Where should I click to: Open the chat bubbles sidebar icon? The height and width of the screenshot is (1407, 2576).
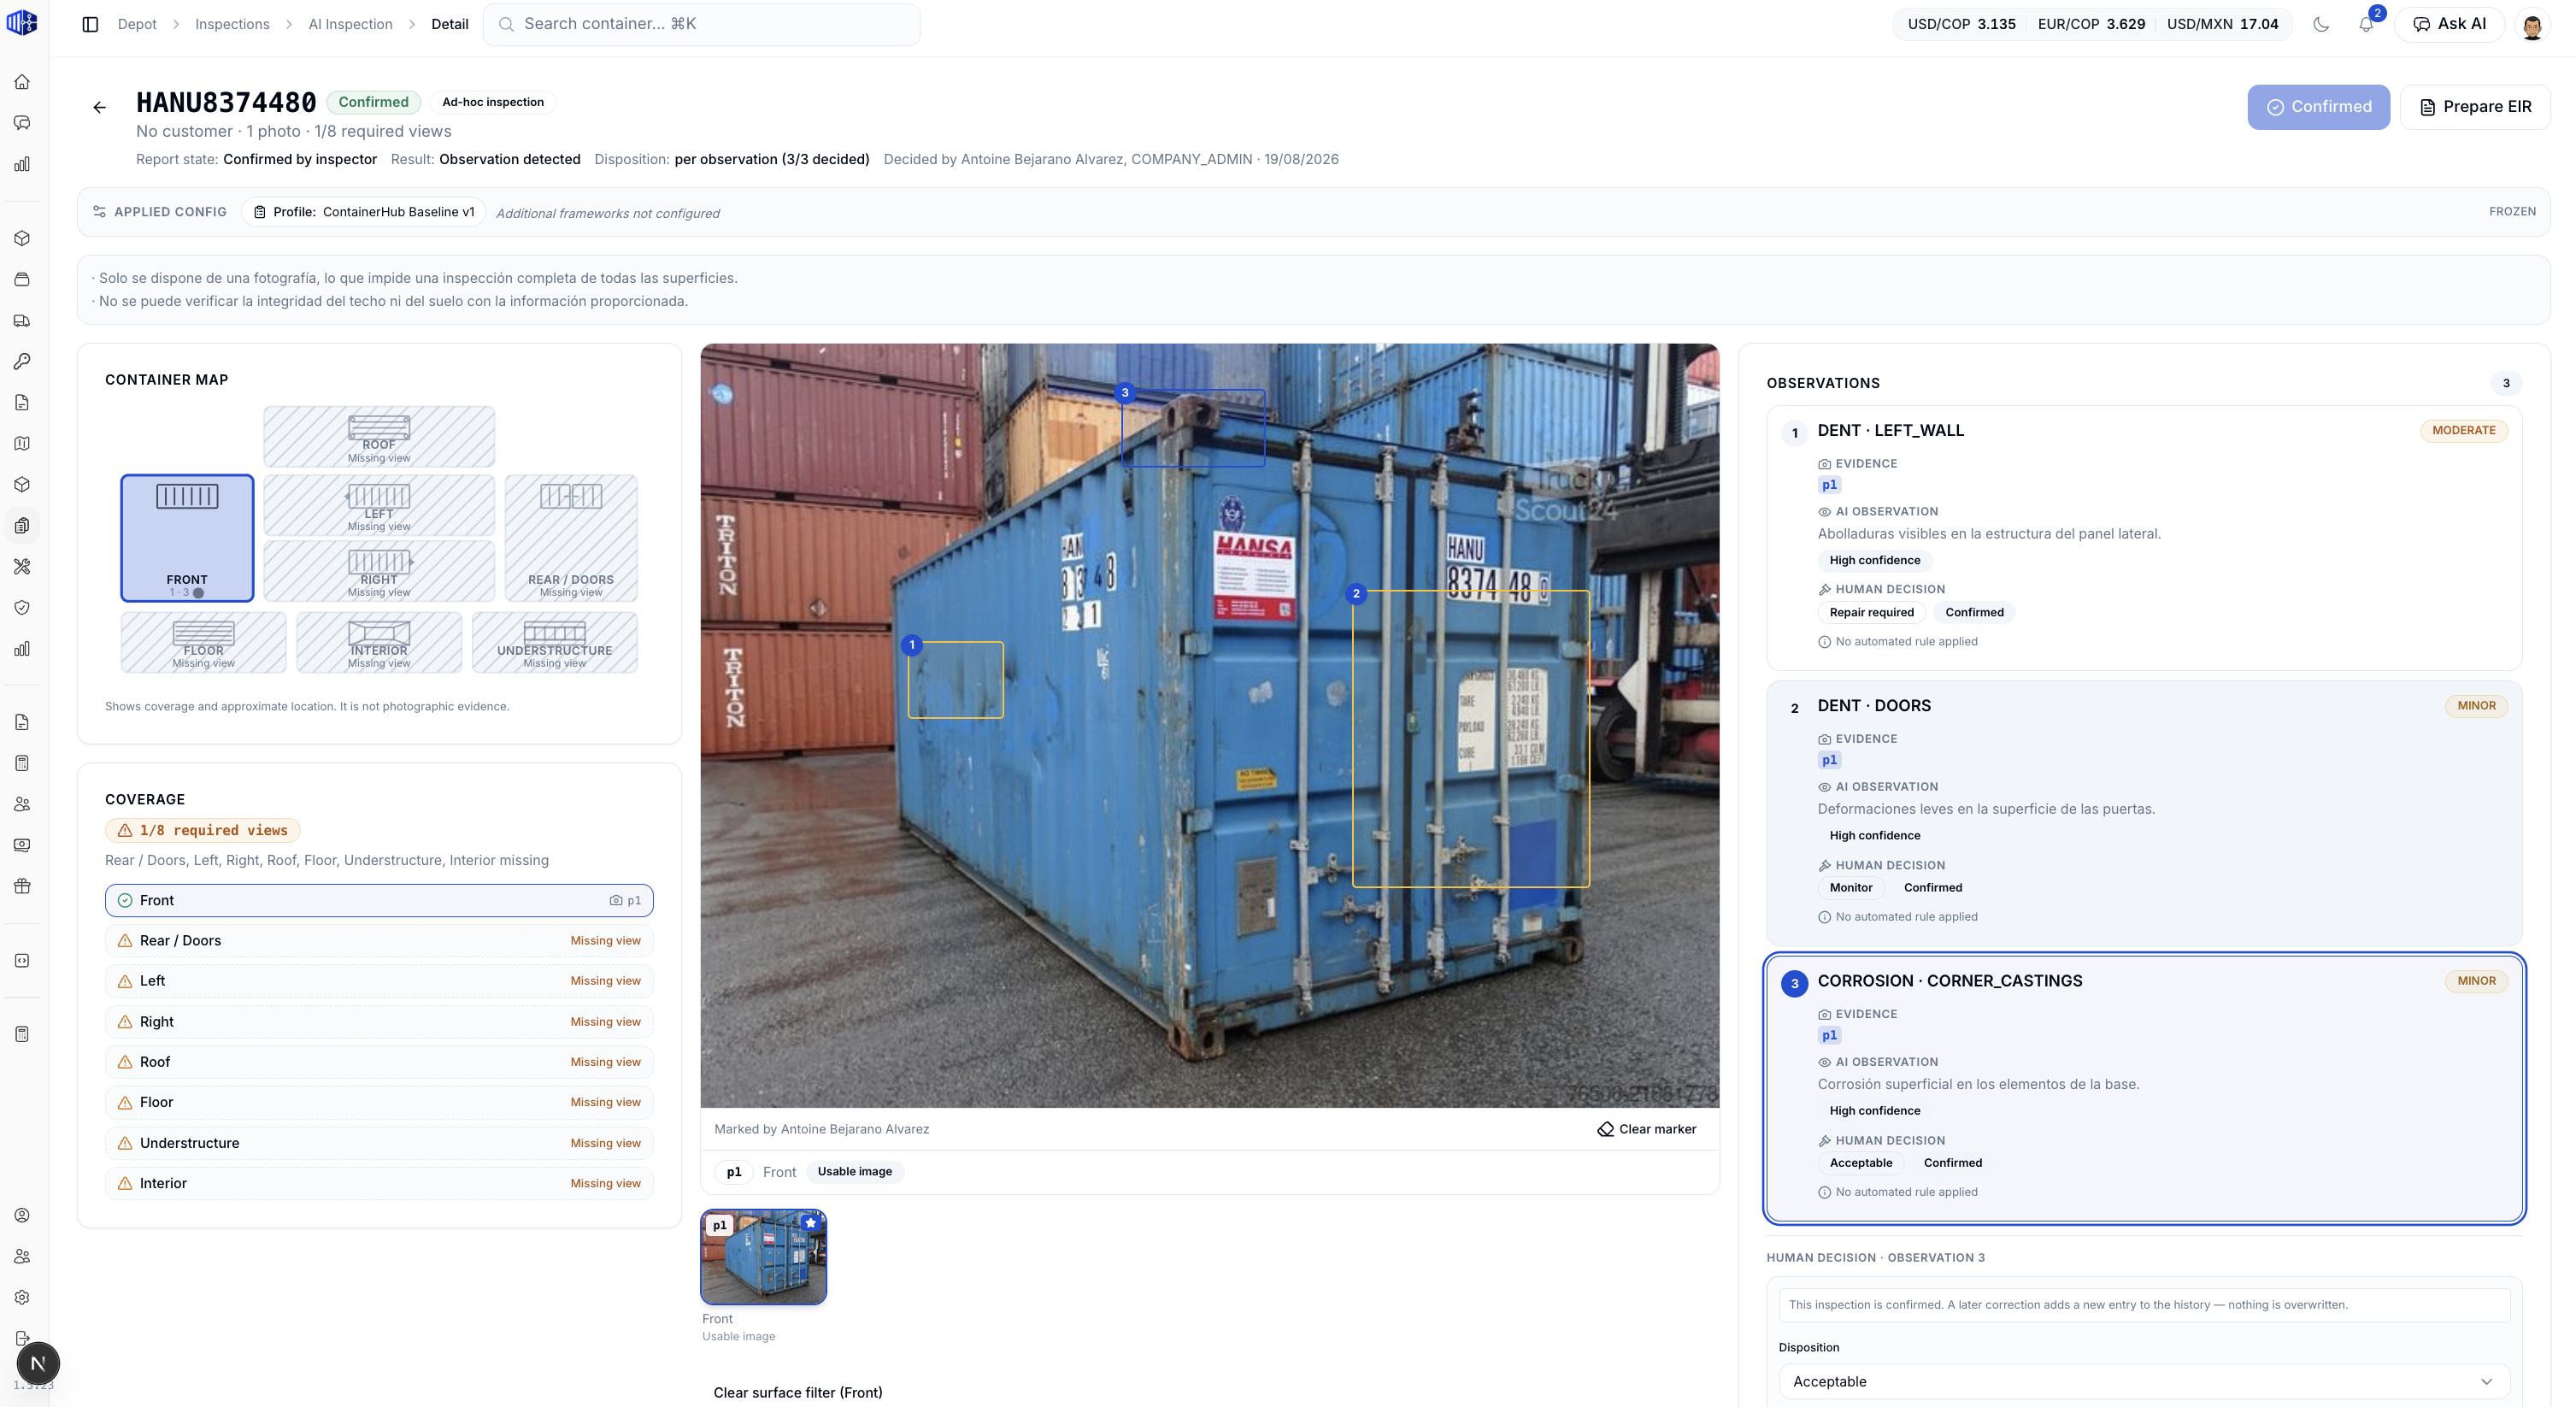tap(22, 123)
